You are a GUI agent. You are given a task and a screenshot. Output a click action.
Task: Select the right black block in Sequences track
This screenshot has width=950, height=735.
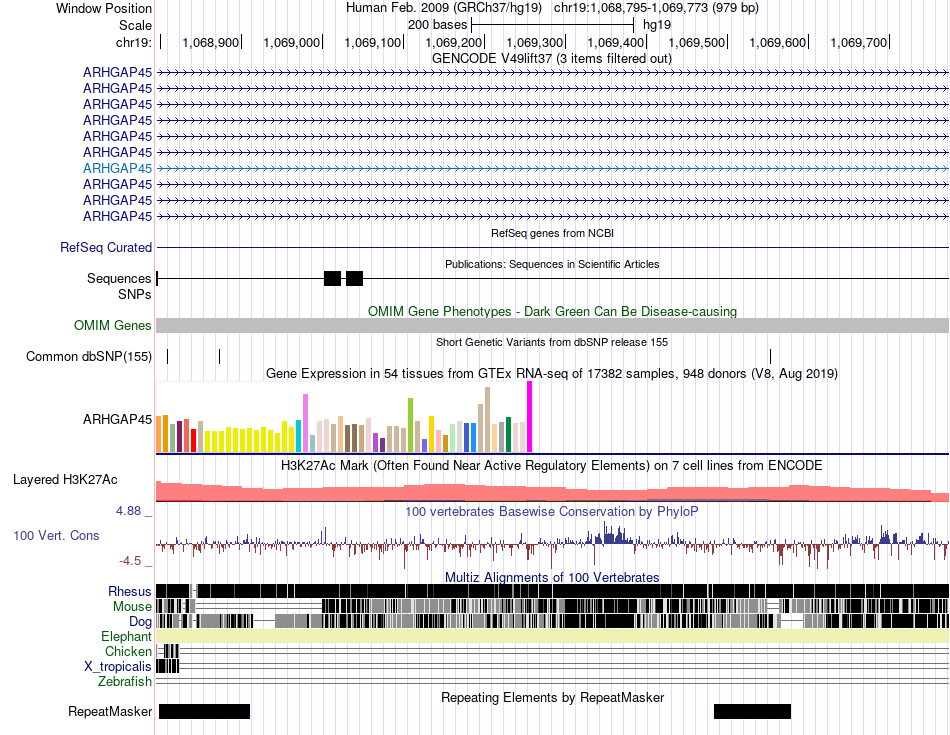click(x=354, y=279)
